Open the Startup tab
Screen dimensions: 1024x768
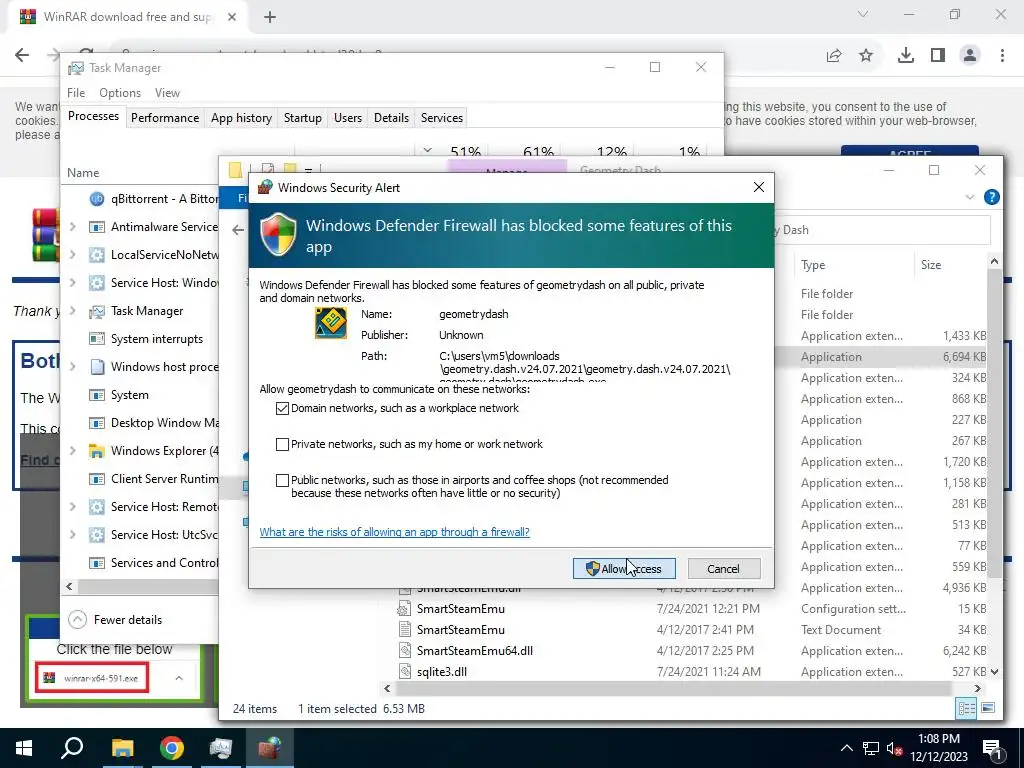coord(302,118)
